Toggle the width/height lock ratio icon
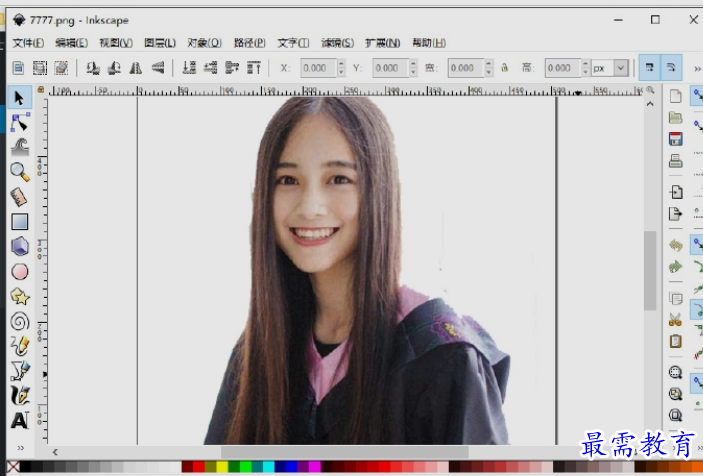 point(505,68)
